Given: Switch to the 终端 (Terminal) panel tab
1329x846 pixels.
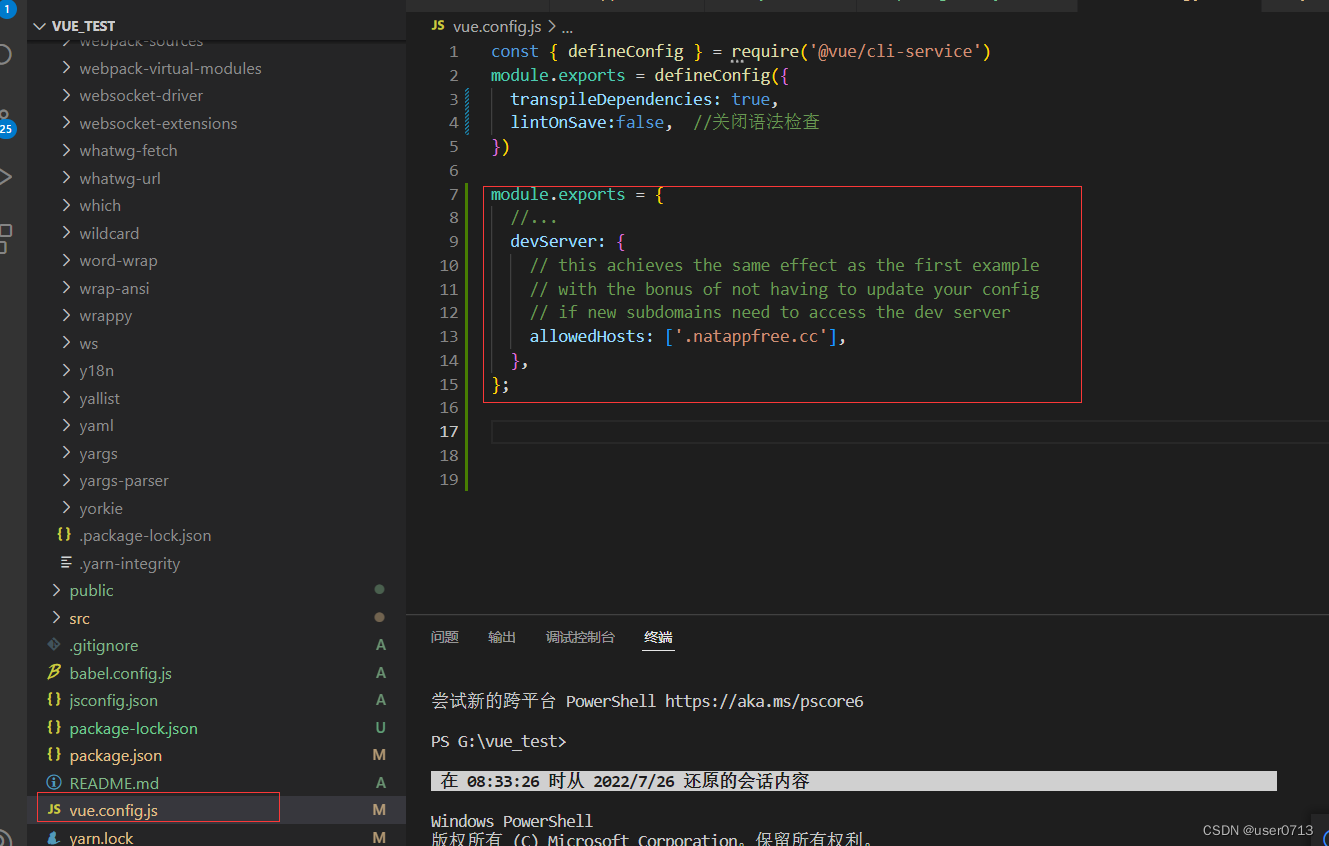Looking at the screenshot, I should (658, 637).
